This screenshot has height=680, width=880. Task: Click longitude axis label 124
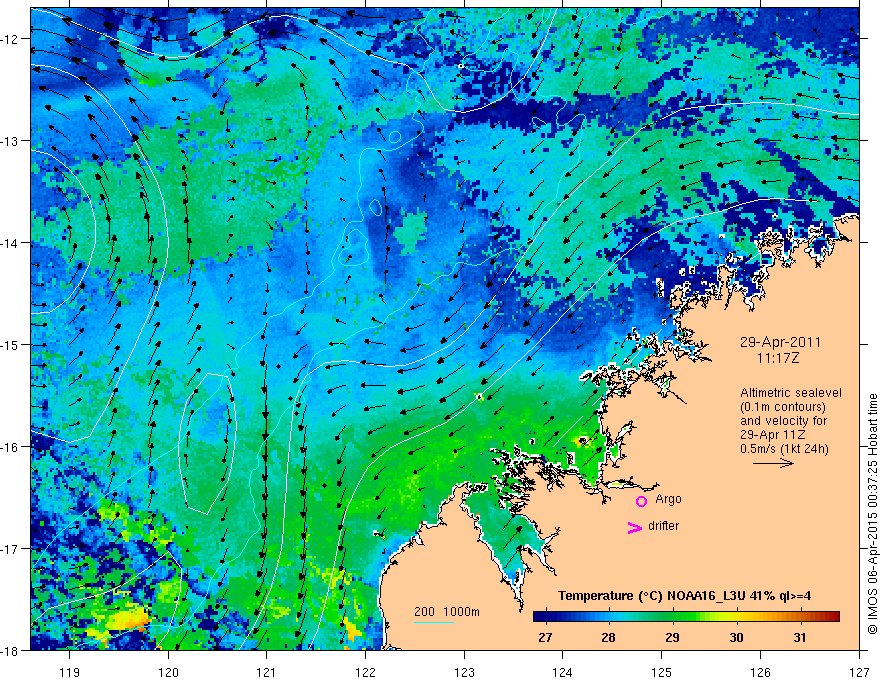point(563,672)
